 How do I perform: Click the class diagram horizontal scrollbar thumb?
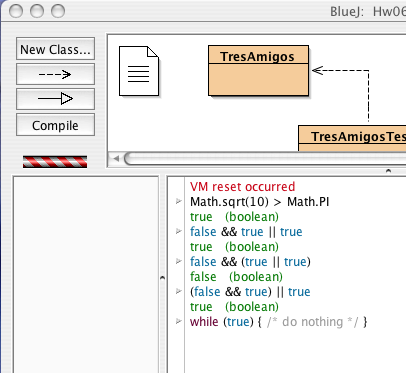tap(265, 158)
